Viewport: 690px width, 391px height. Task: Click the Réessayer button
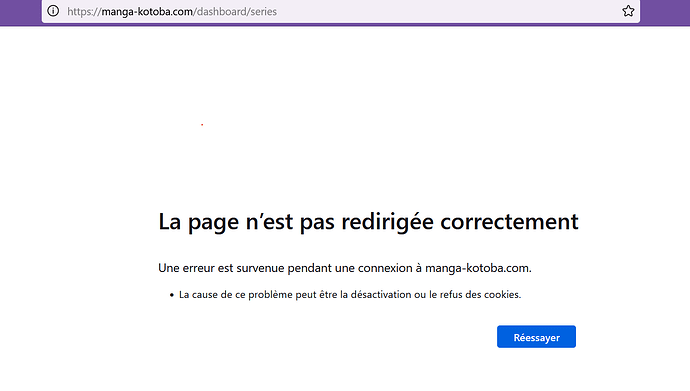click(x=536, y=337)
